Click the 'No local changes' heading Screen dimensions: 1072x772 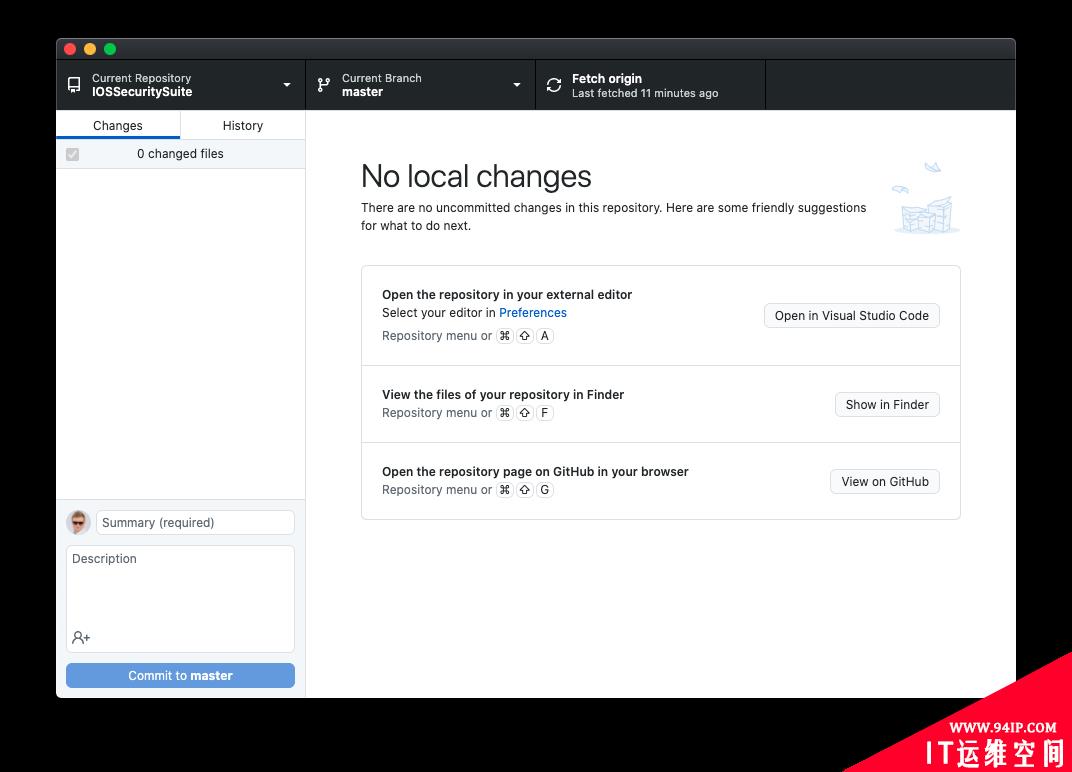(x=476, y=176)
